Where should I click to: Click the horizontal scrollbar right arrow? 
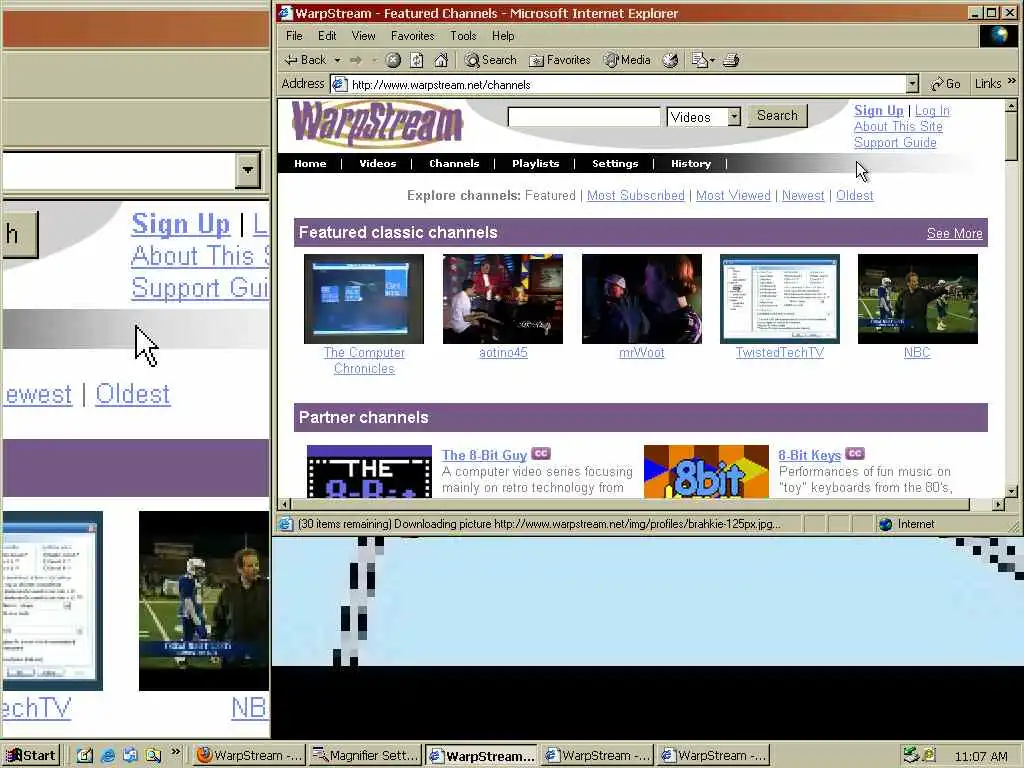pos(998,504)
